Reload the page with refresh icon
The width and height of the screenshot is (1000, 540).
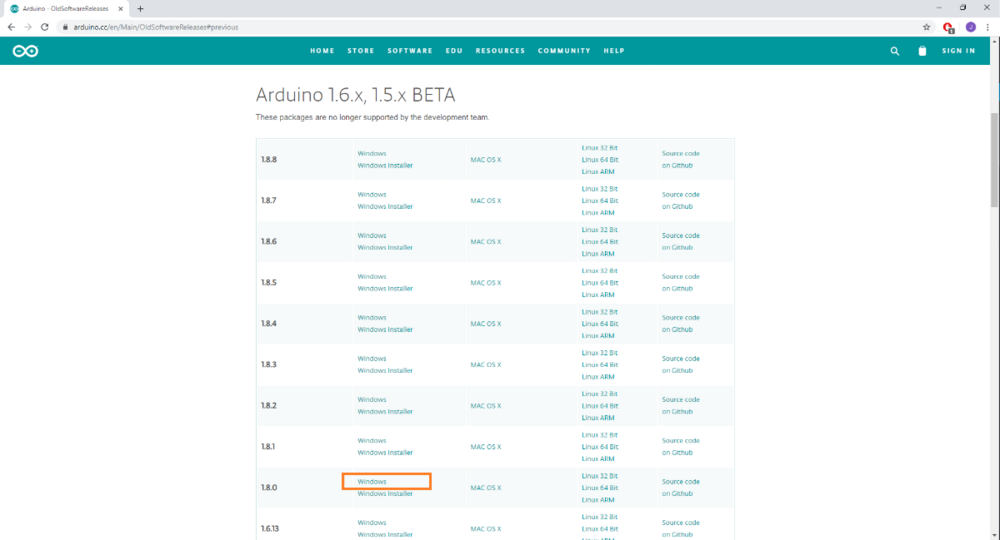(45, 27)
